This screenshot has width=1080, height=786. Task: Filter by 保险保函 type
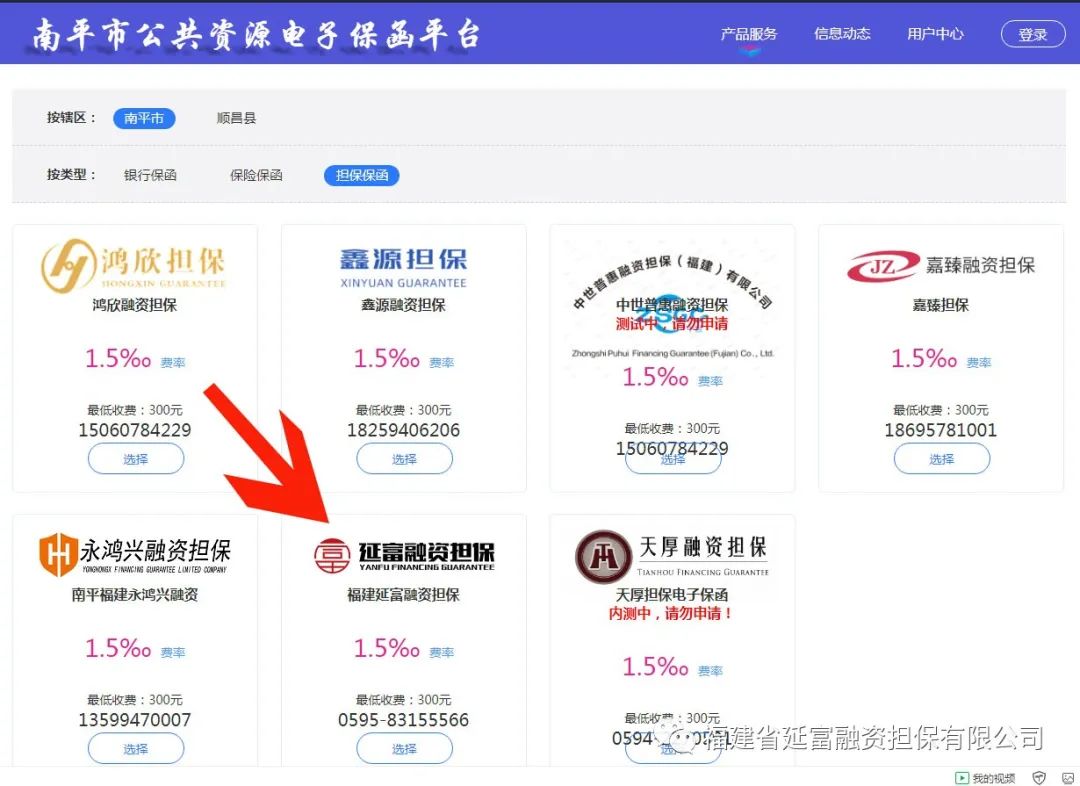point(256,176)
